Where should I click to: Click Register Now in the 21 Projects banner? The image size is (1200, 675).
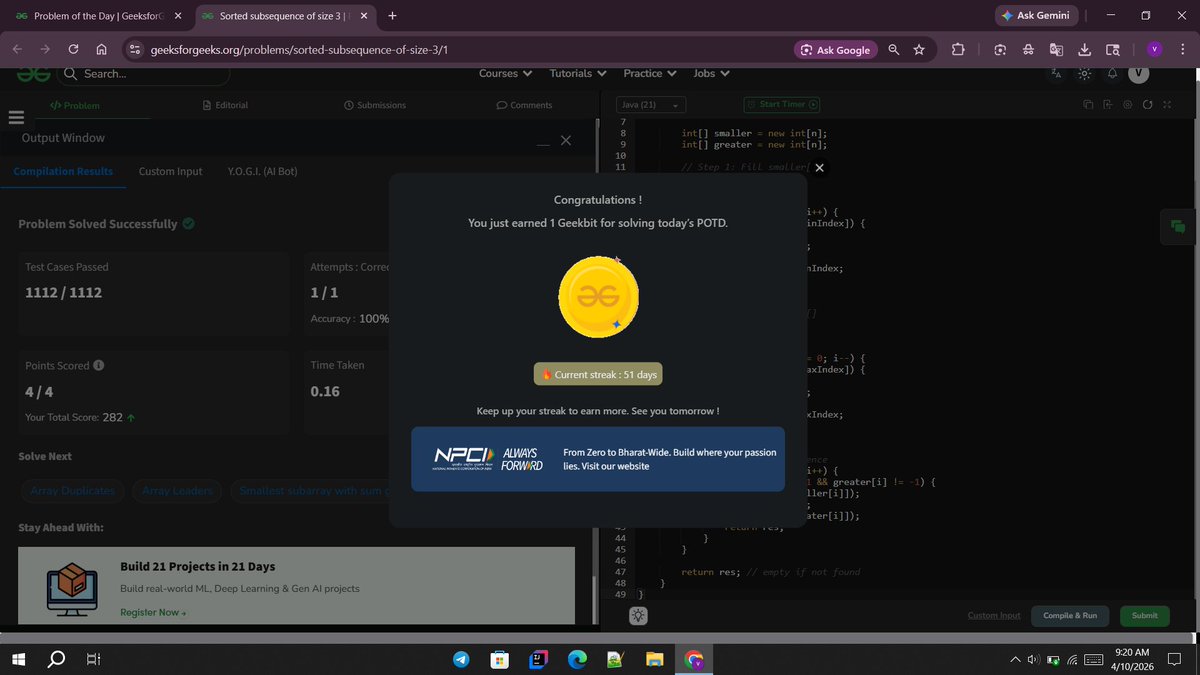tap(153, 612)
